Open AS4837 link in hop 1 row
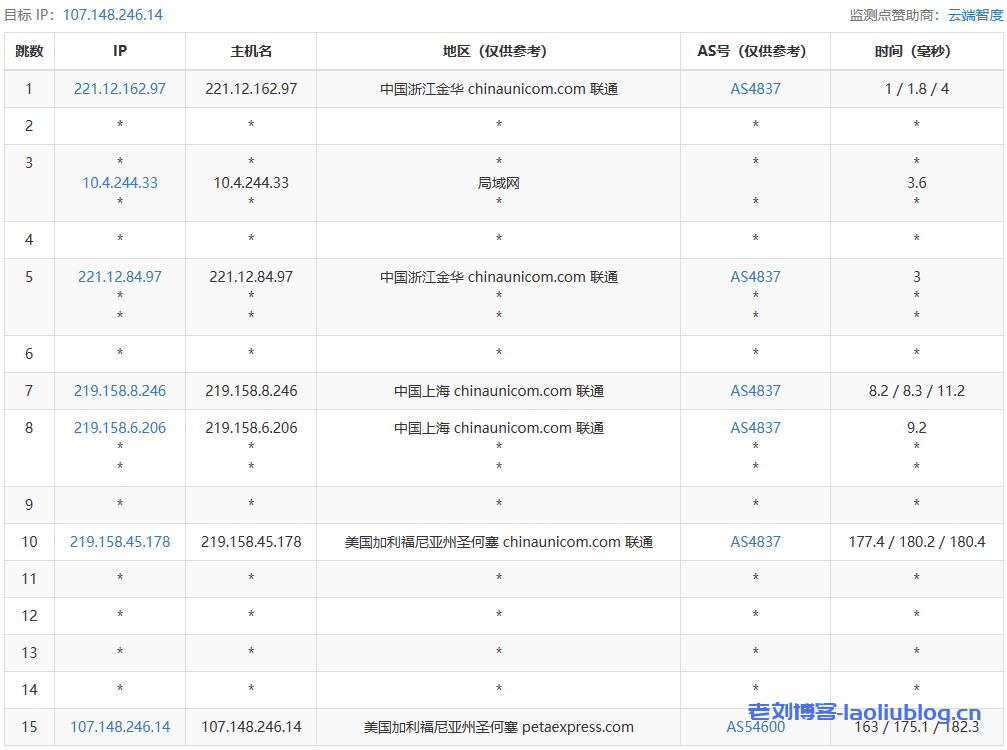1007x750 pixels. 755,89
